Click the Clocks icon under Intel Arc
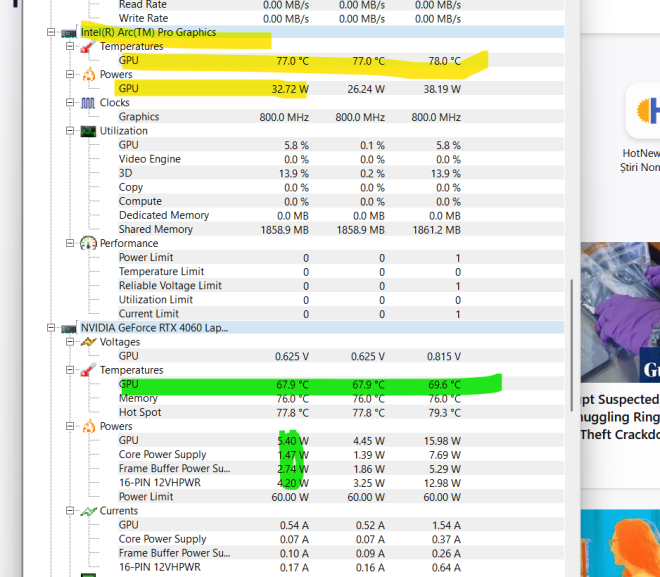The image size is (660, 577). point(87,103)
